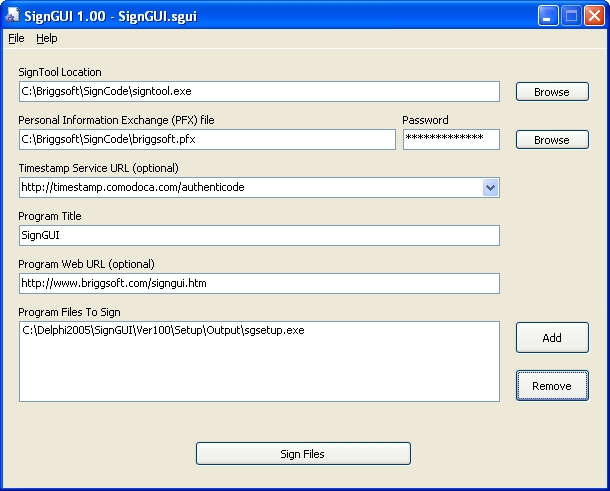Click the Password field
610x491 pixels.
tap(451, 139)
